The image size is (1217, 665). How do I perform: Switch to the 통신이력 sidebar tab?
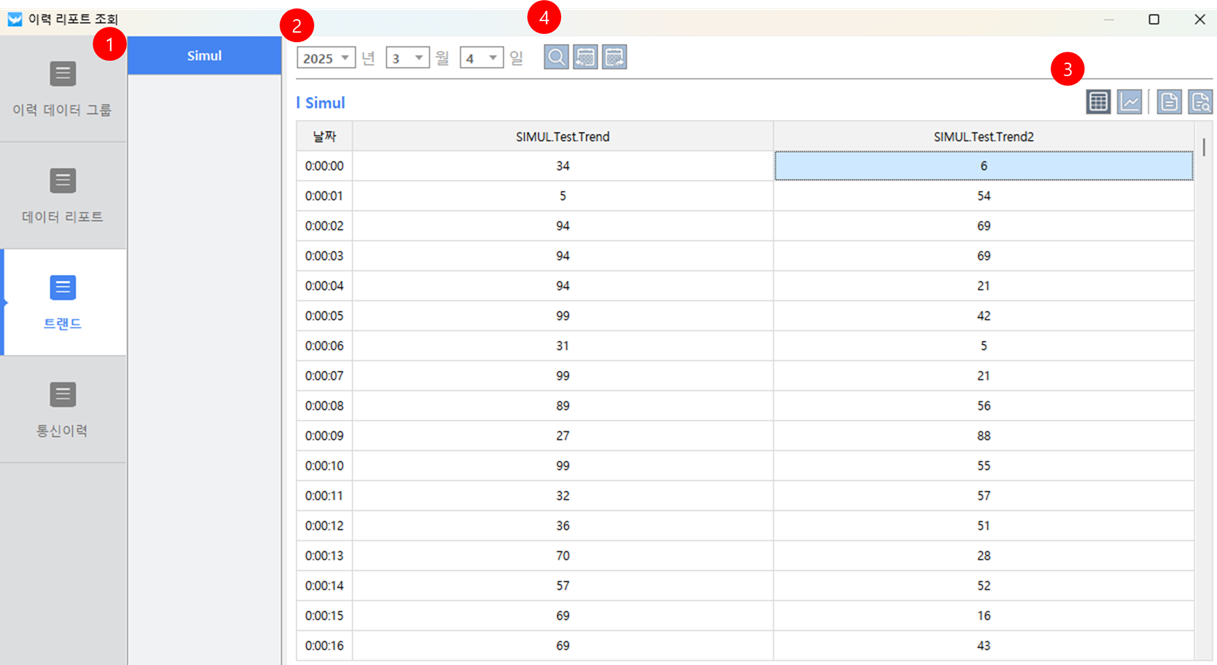[63, 409]
